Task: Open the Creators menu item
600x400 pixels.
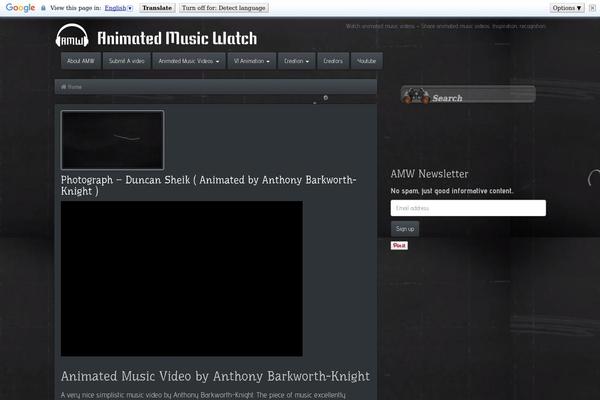Action: (x=333, y=61)
